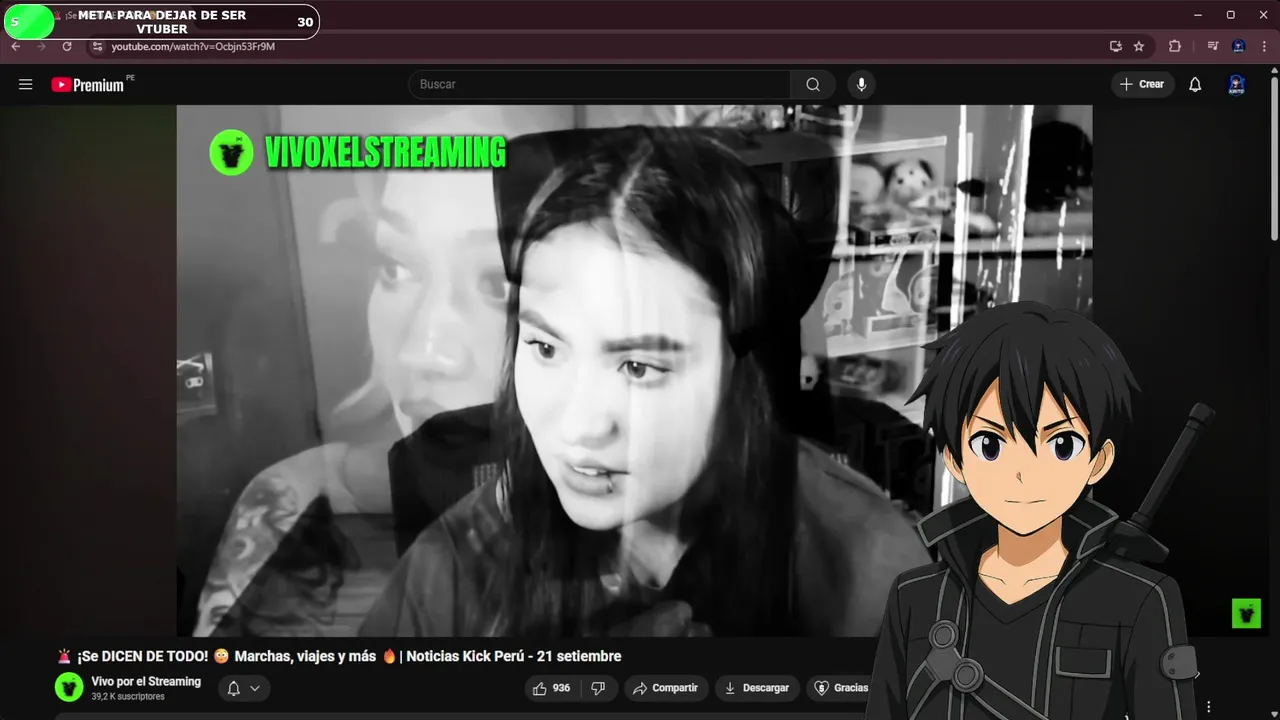Click the VIVOXELSTREAMING green logo in video
The width and height of the screenshot is (1280, 720).
(x=358, y=153)
